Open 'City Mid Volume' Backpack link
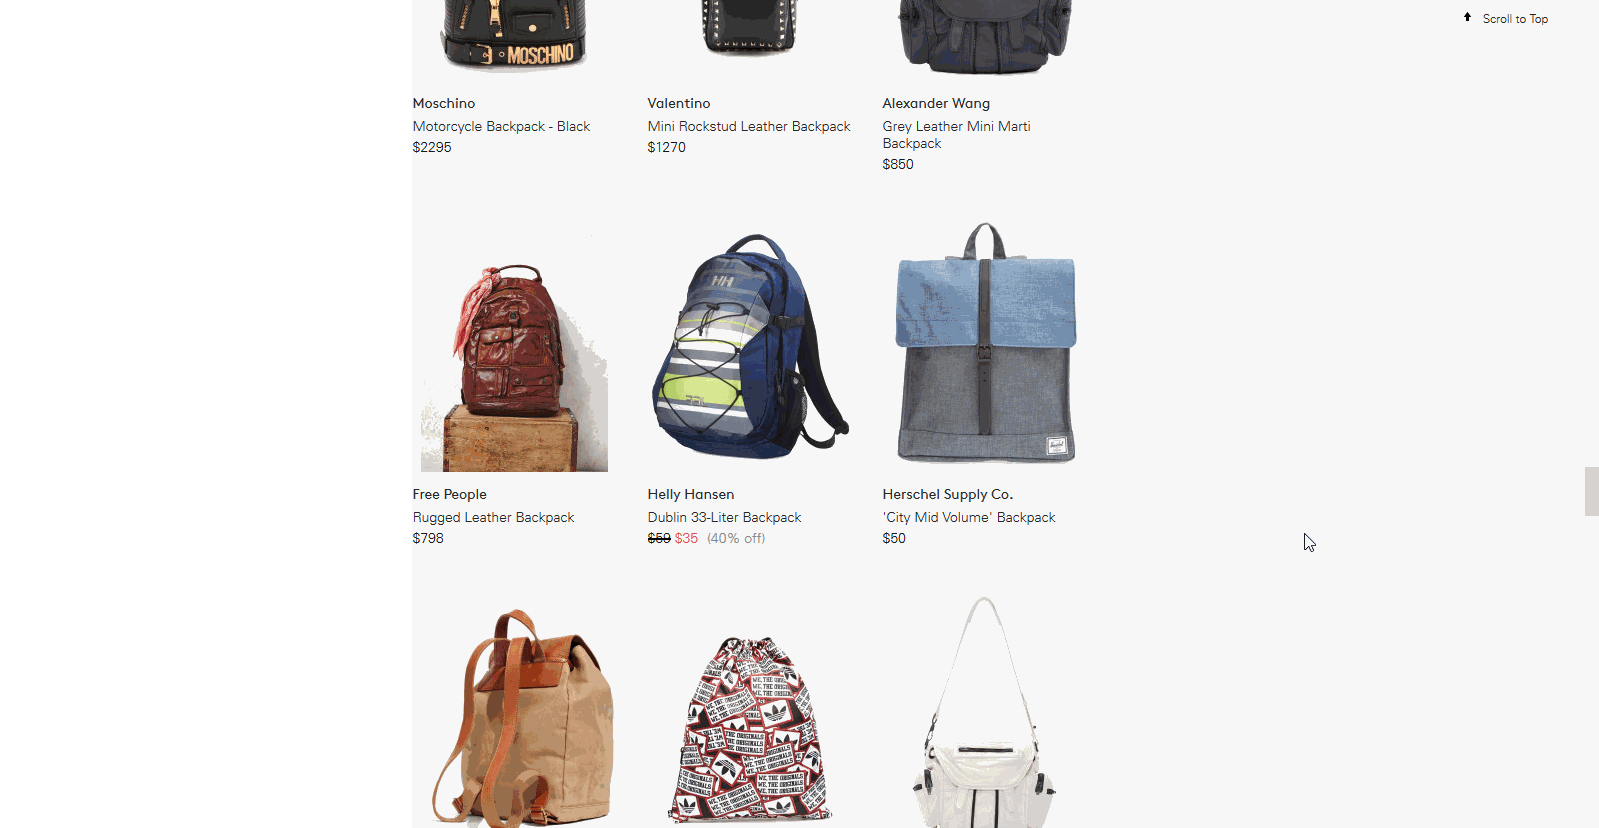Image resolution: width=1599 pixels, height=828 pixels. 969,517
